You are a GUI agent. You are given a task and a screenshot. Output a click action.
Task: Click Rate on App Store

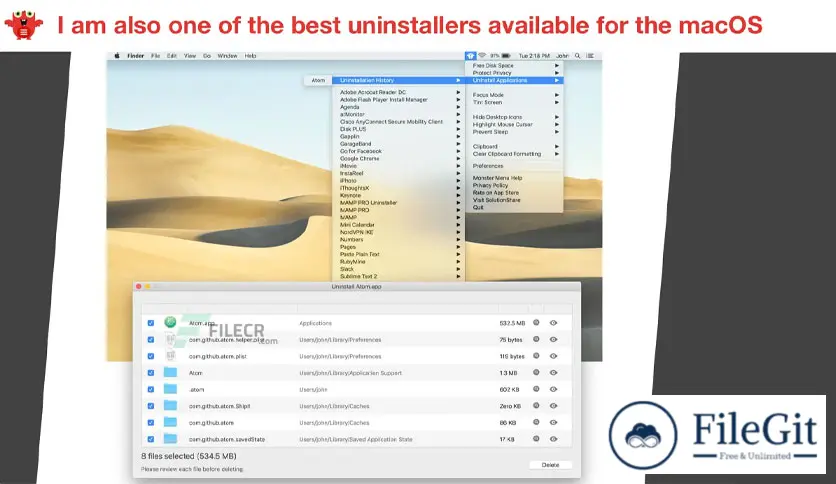(x=515, y=193)
